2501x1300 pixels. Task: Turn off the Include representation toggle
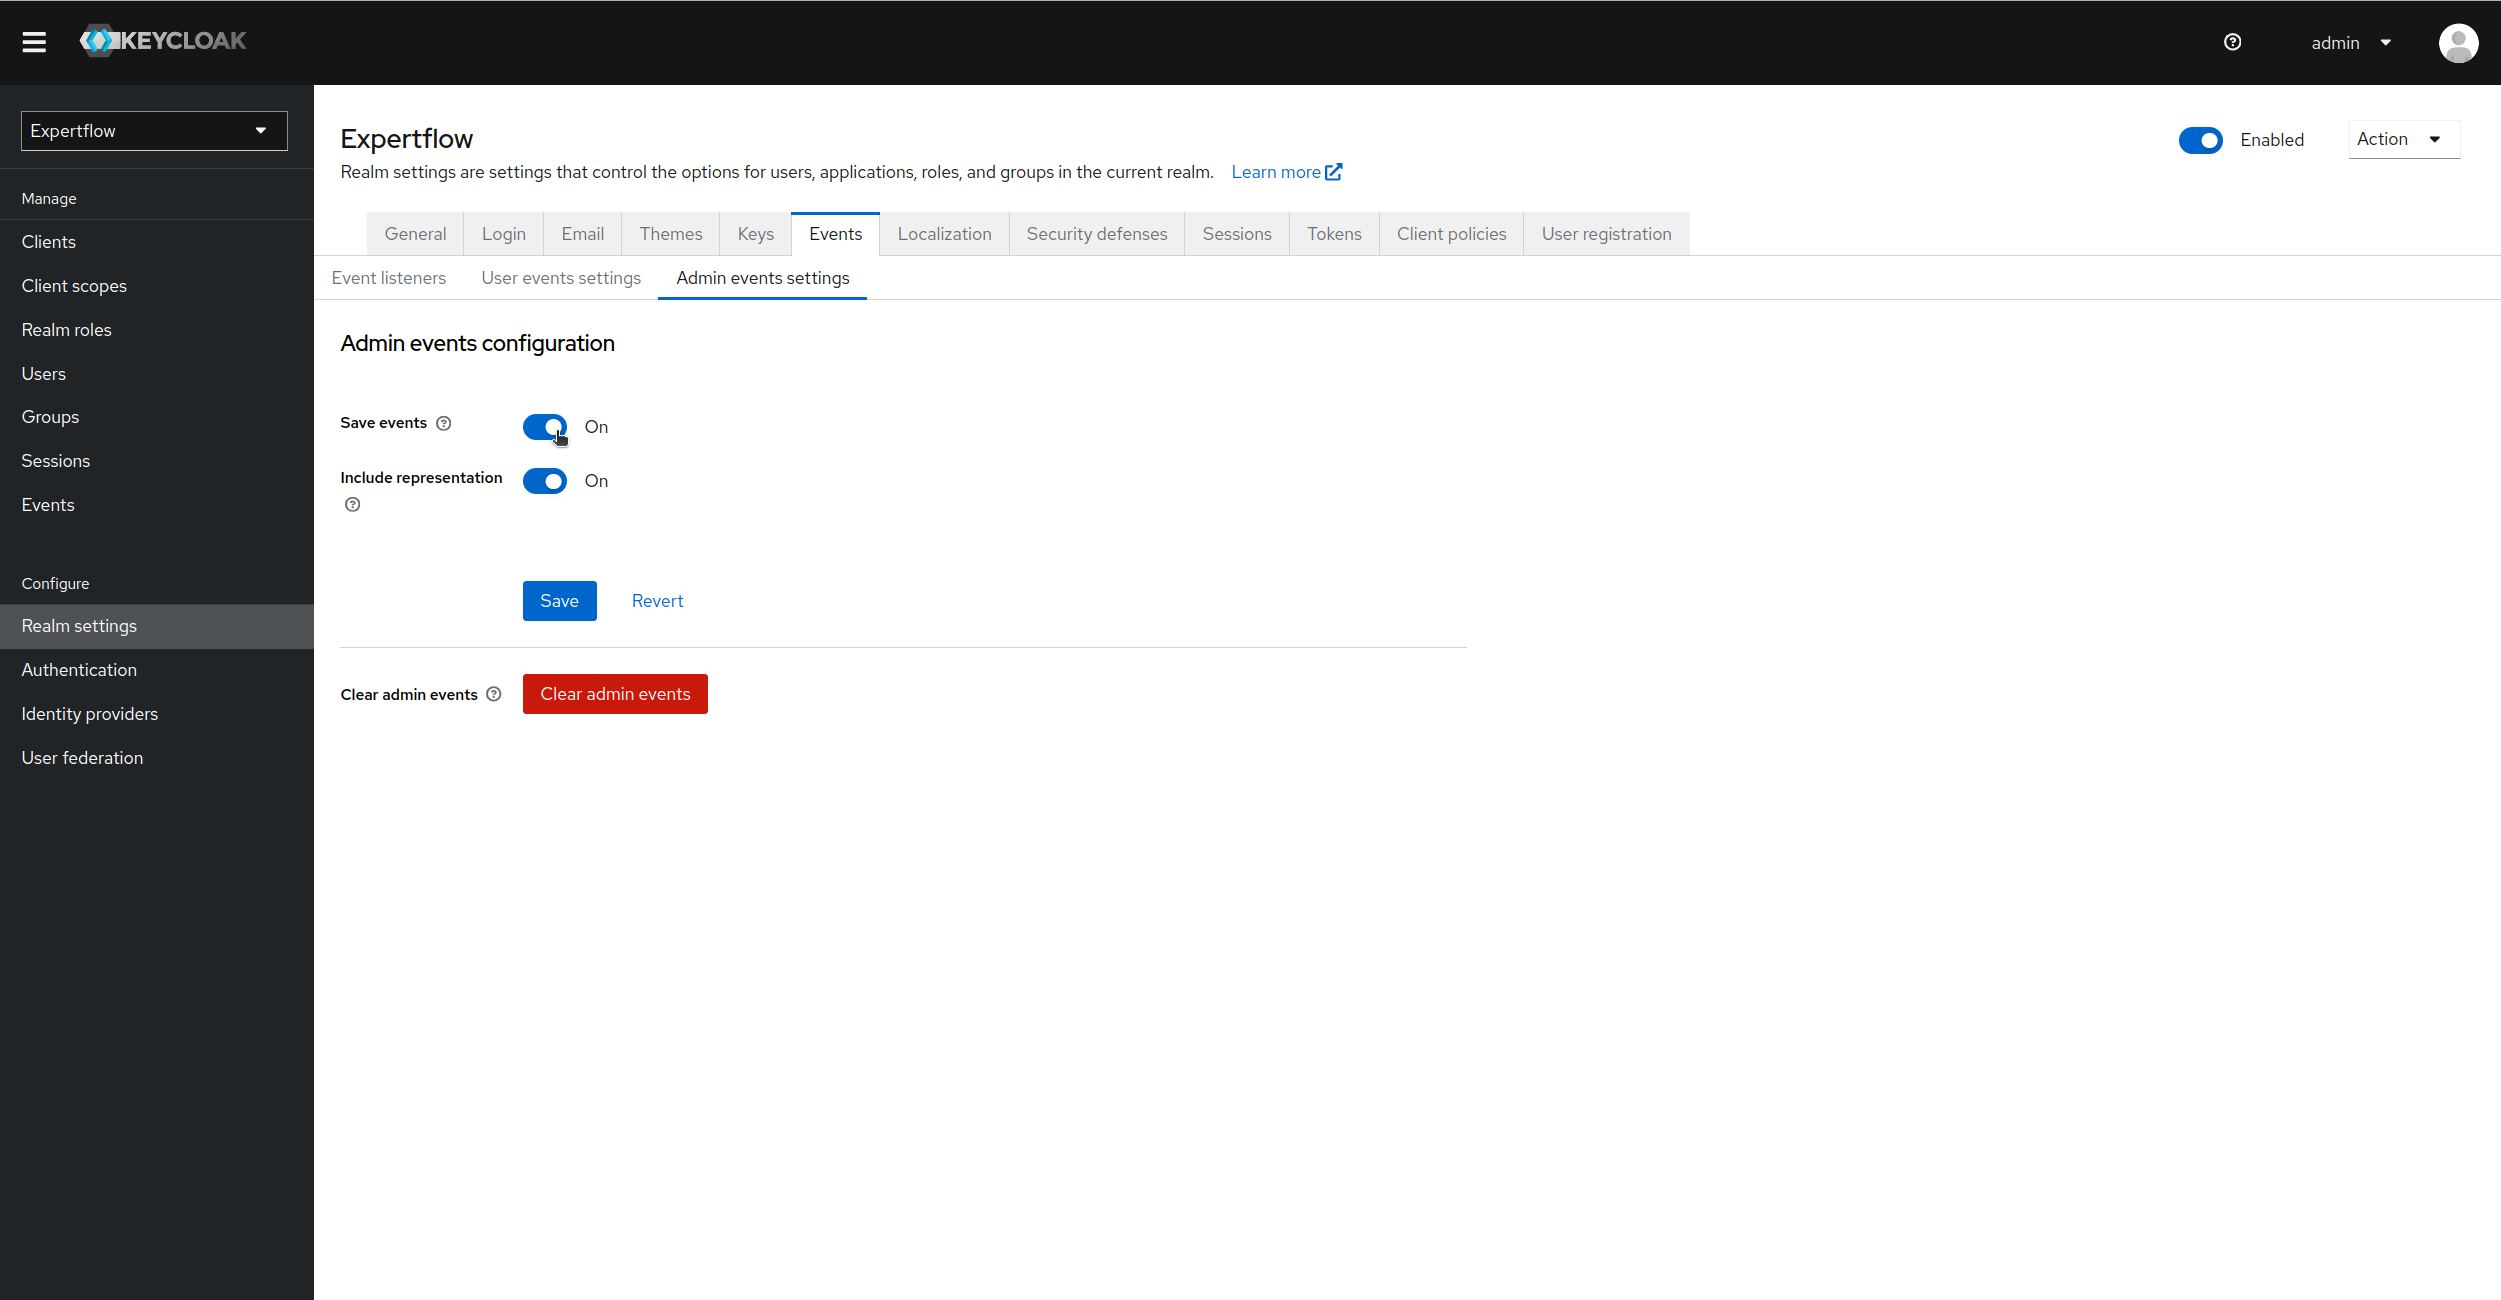tap(545, 481)
